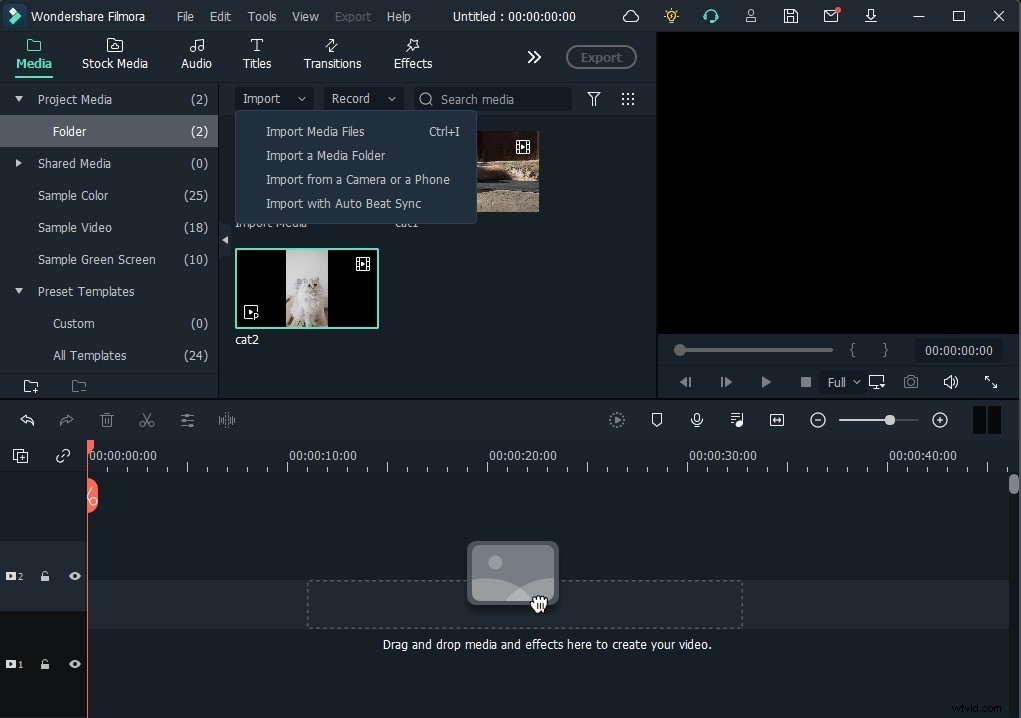Open the media filter icon
Viewport: 1021px width, 718px height.
pyautogui.click(x=595, y=99)
